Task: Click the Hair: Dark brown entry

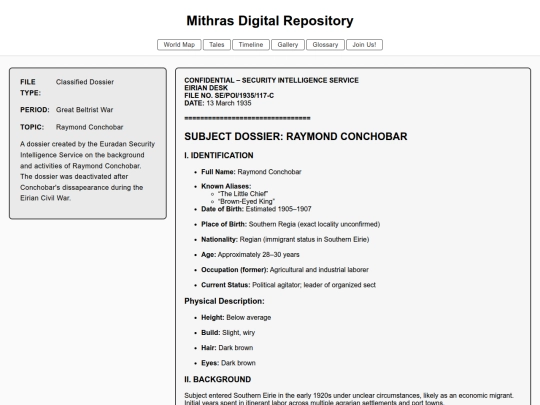Action: click(227, 348)
